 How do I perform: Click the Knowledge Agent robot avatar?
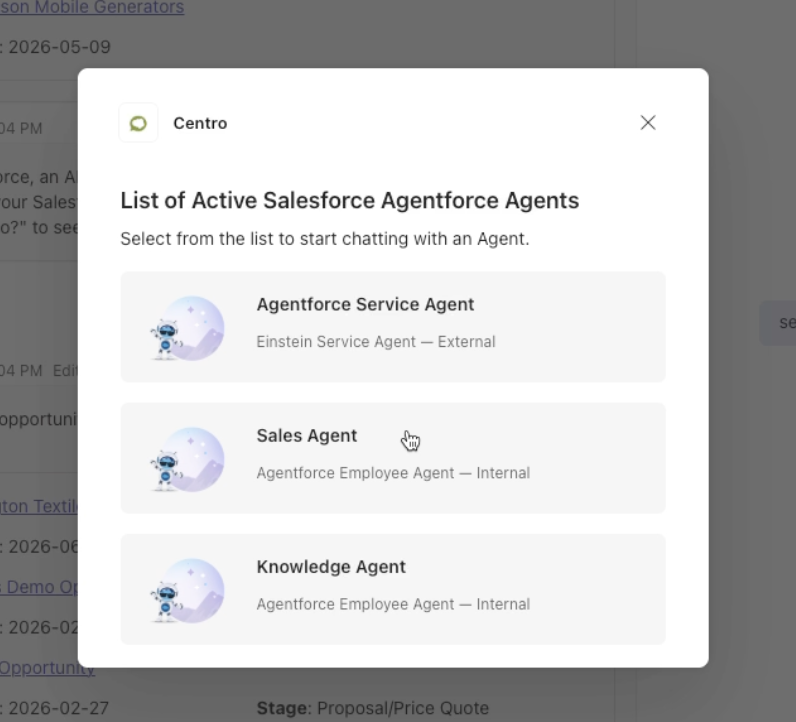pos(187,590)
